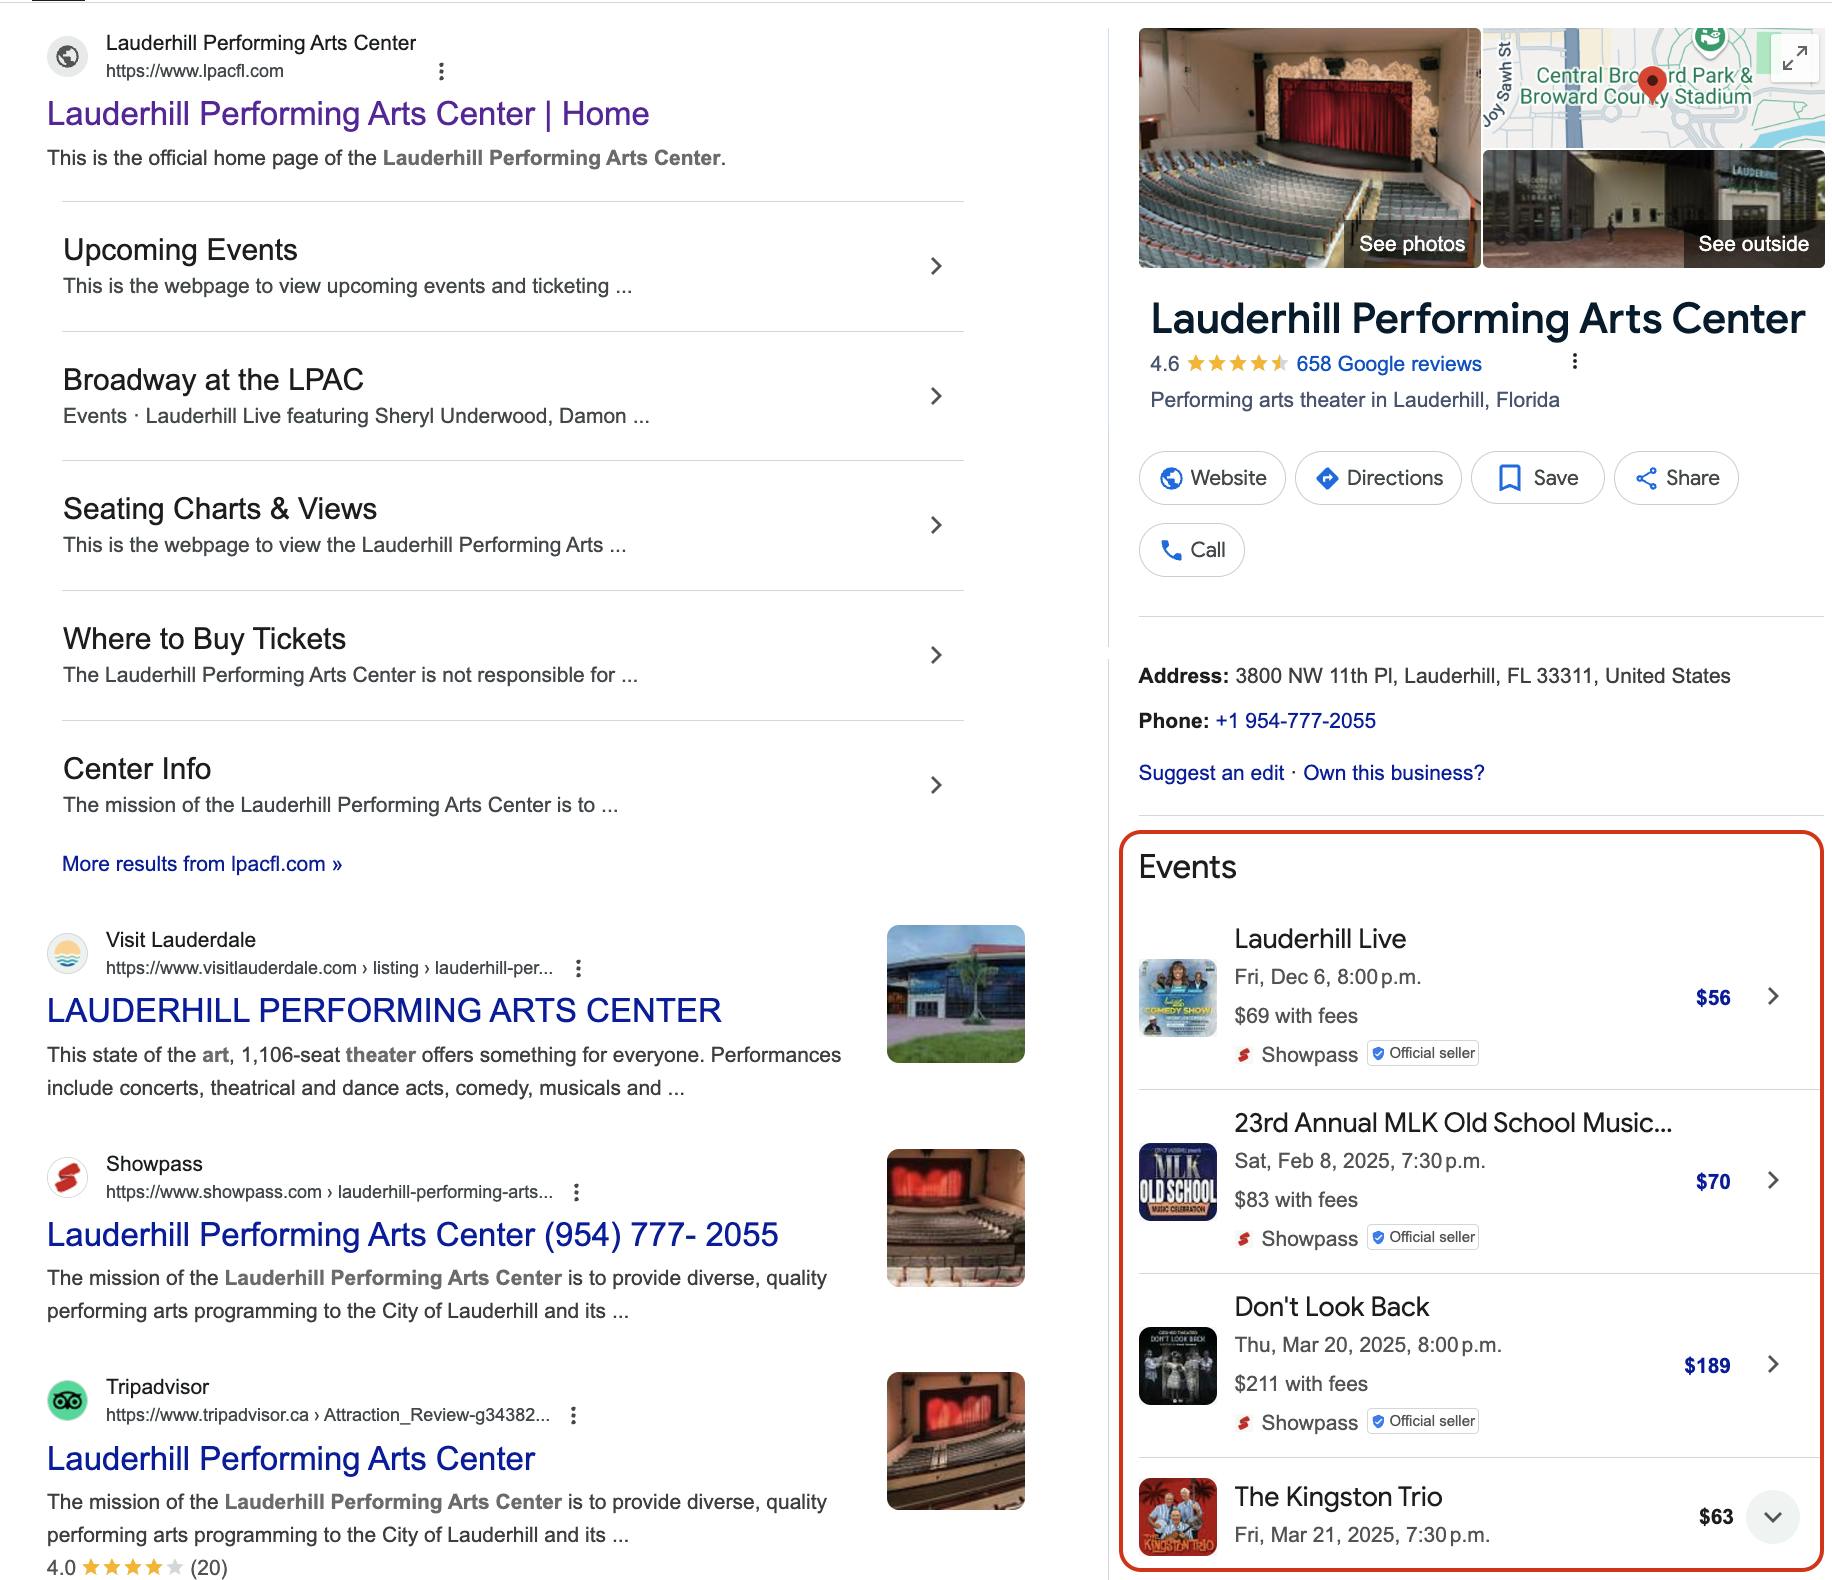The width and height of the screenshot is (1832, 1580).
Task: Click the globe favicon of Lauderhill Performing Arts Center
Action: tap(67, 56)
